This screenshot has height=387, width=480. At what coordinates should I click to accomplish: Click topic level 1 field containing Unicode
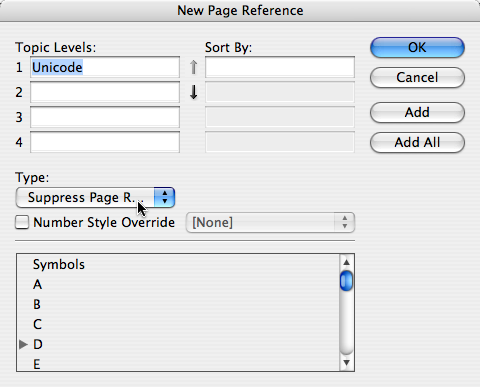click(x=105, y=67)
